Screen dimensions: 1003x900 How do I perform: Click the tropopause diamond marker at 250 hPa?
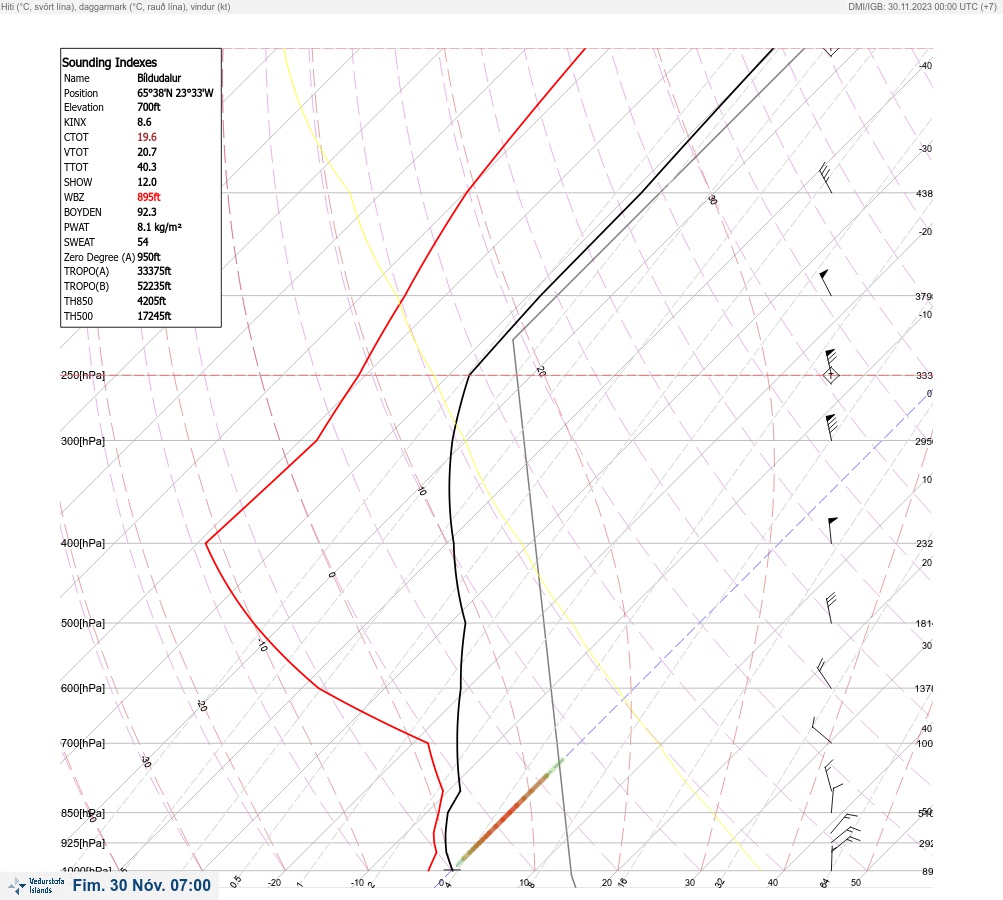coord(830,375)
